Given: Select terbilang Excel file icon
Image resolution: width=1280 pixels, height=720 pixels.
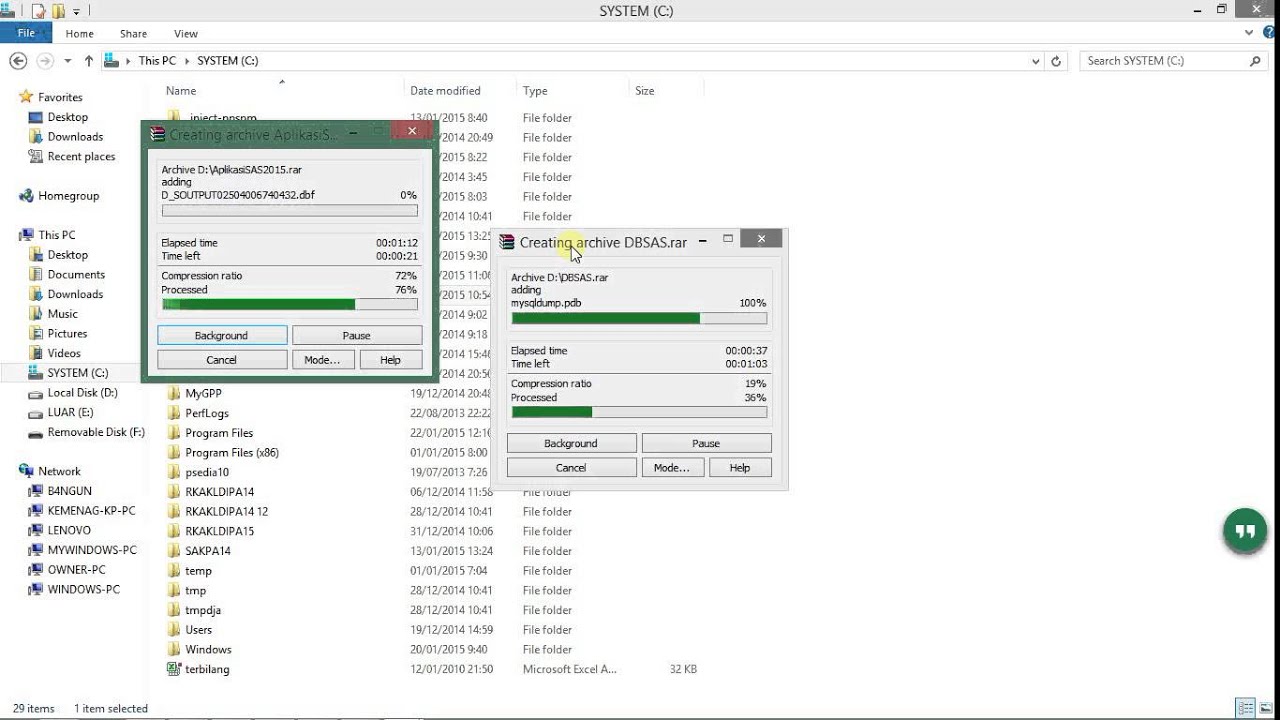Looking at the screenshot, I should coord(174,669).
